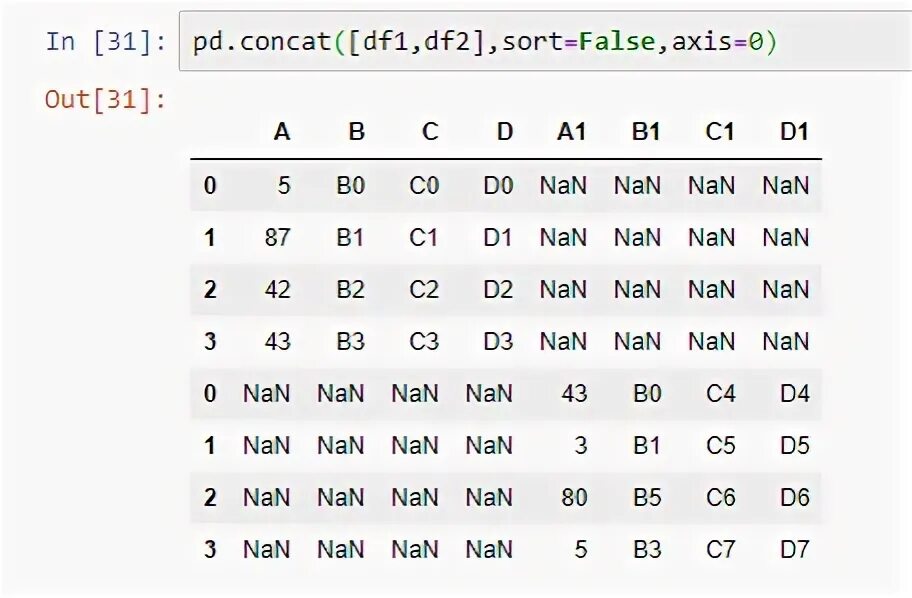This screenshot has width=912, height=598.
Task: Click the In [31] prompt label
Action: 103,42
